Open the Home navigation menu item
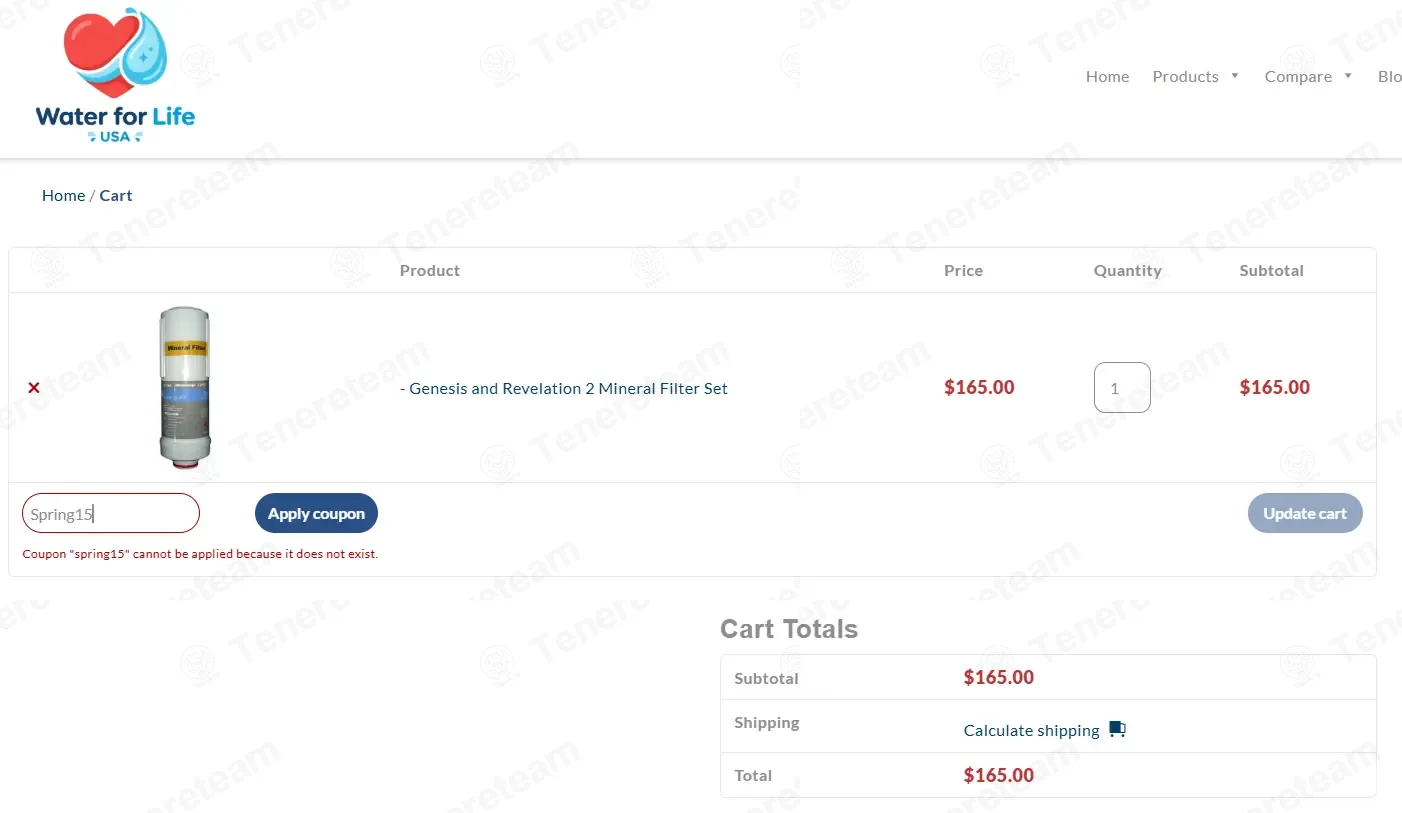Image resolution: width=1402 pixels, height=813 pixels. (x=1107, y=77)
